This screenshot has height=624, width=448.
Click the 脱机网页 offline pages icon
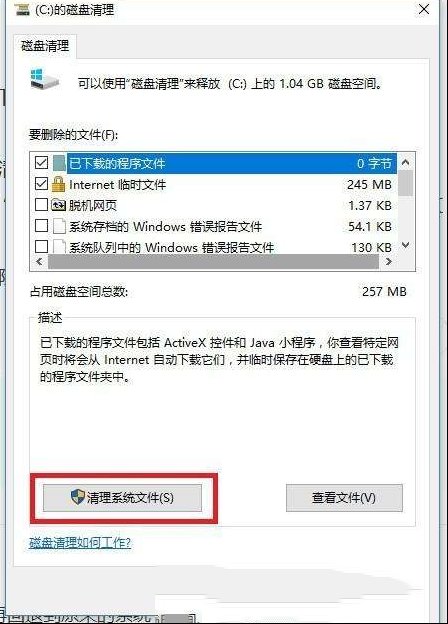58,205
